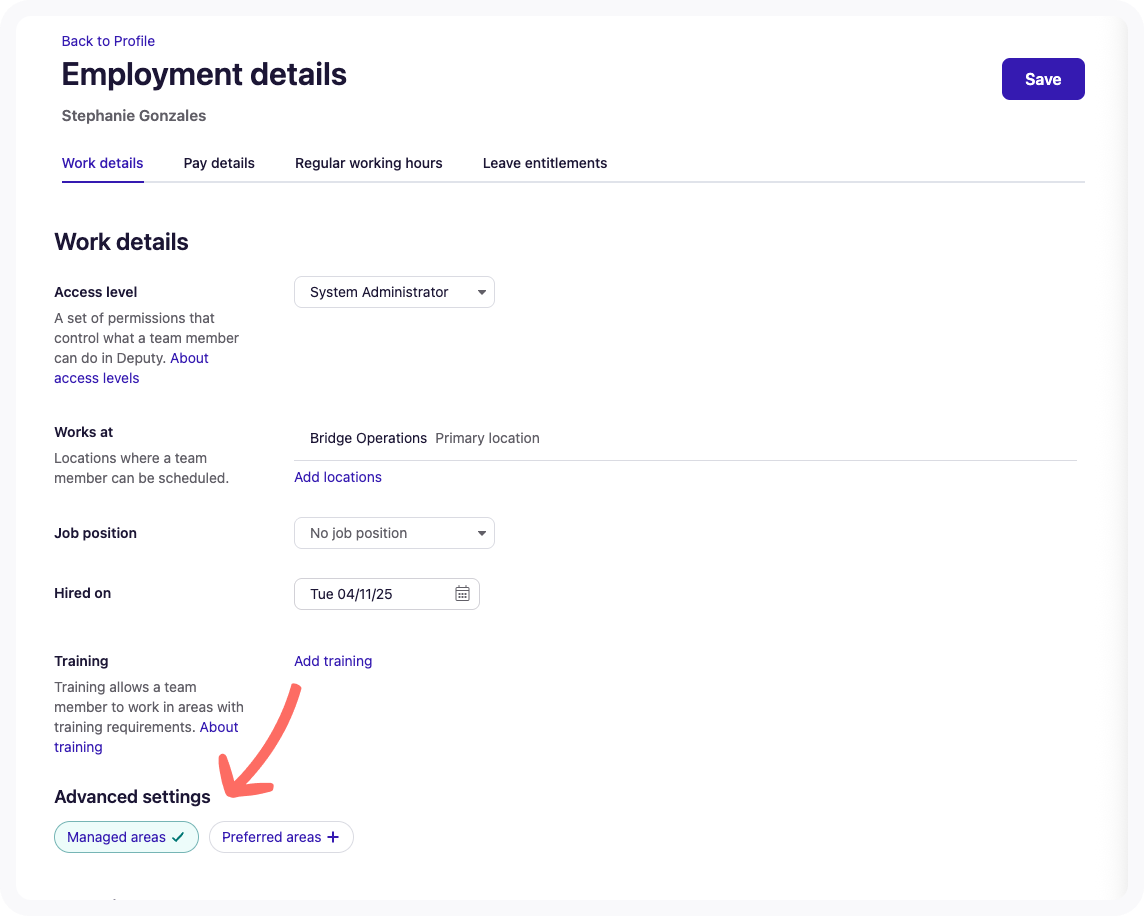Click the Add locations link

[338, 477]
